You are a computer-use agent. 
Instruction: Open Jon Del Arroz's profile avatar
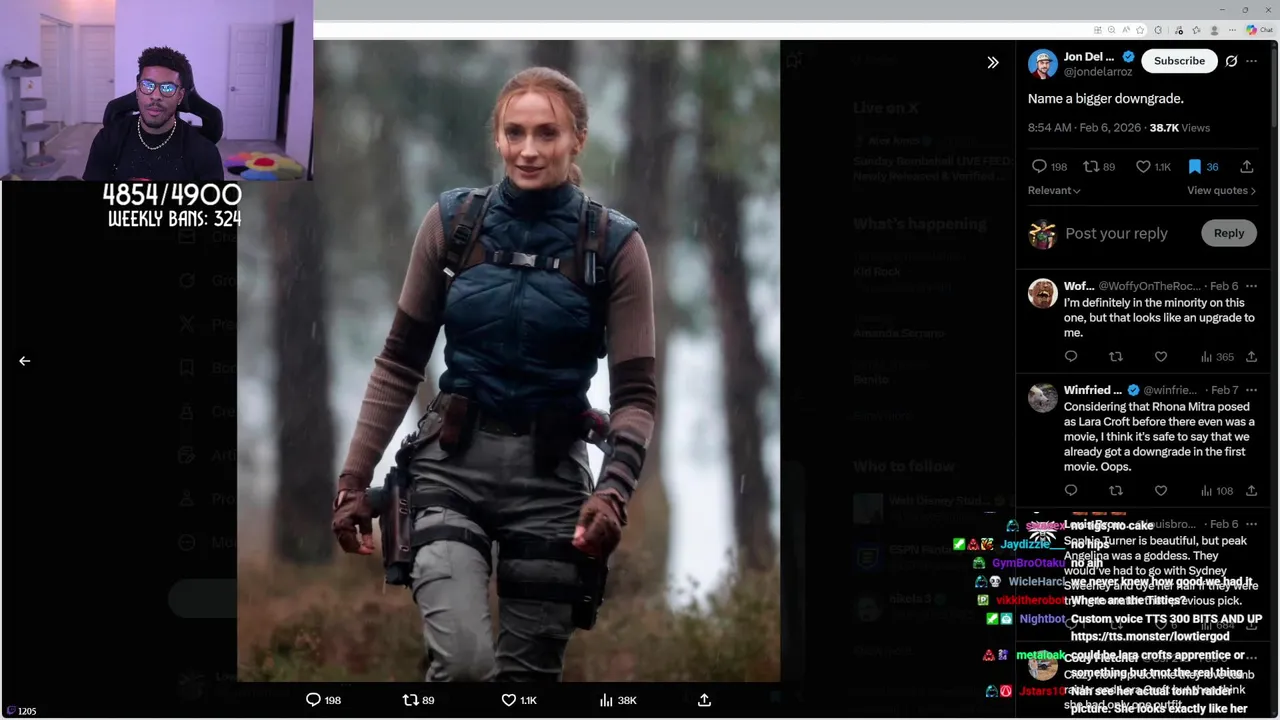(x=1042, y=63)
